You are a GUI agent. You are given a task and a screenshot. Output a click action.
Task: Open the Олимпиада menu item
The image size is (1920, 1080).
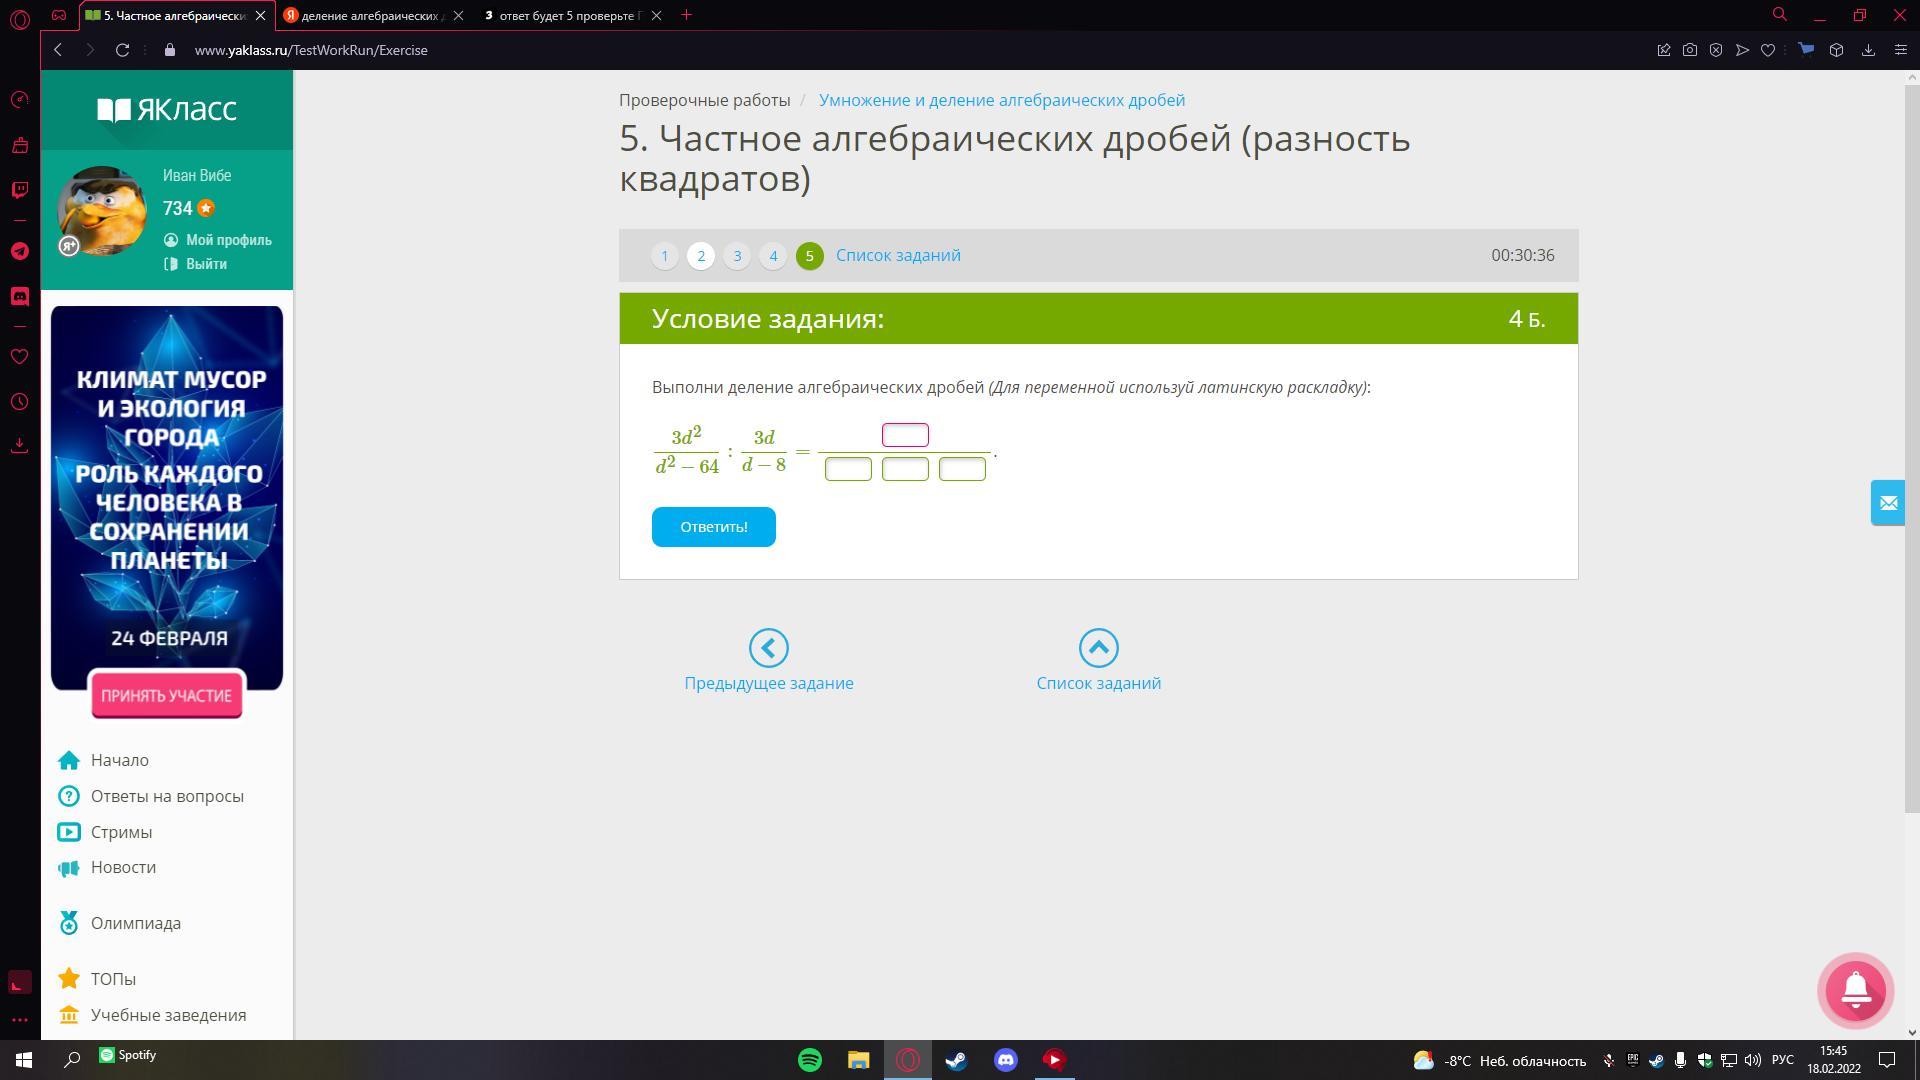point(135,923)
